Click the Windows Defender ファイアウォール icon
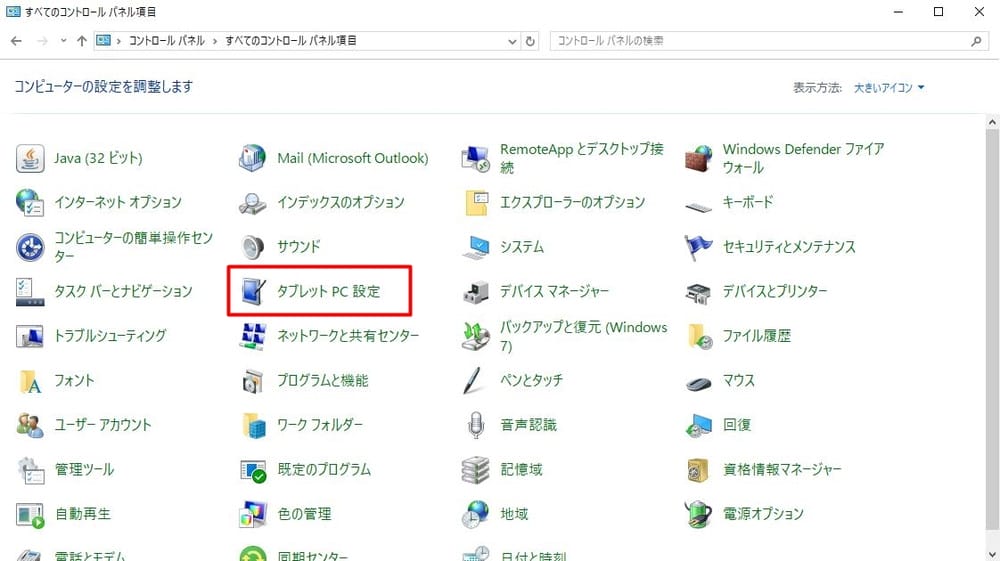Image resolution: width=1000 pixels, height=561 pixels. [x=698, y=158]
